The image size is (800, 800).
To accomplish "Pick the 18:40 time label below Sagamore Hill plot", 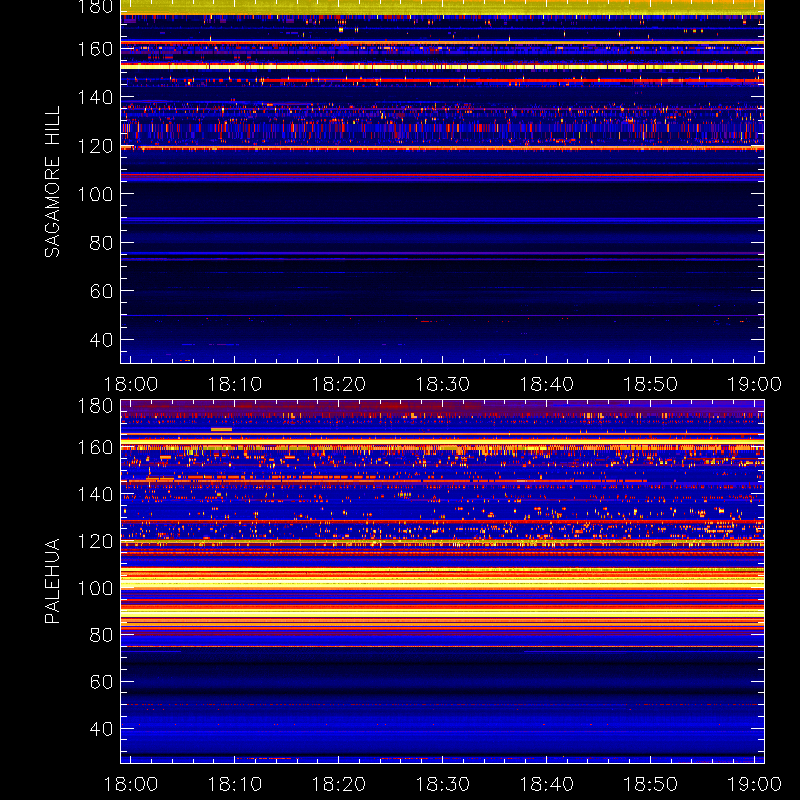I will [x=546, y=384].
